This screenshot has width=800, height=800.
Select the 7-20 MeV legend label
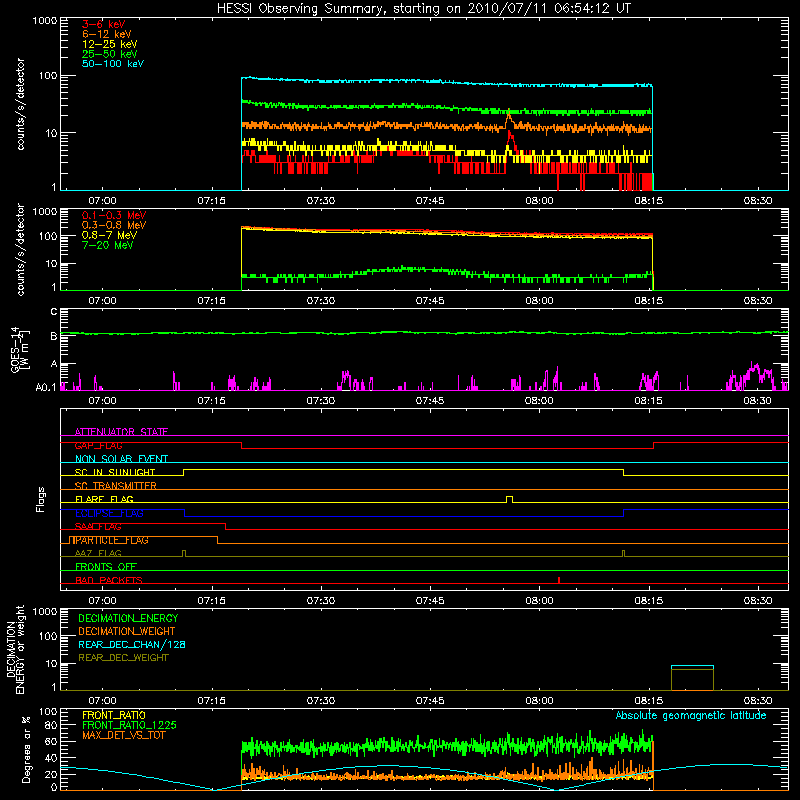(x=108, y=245)
